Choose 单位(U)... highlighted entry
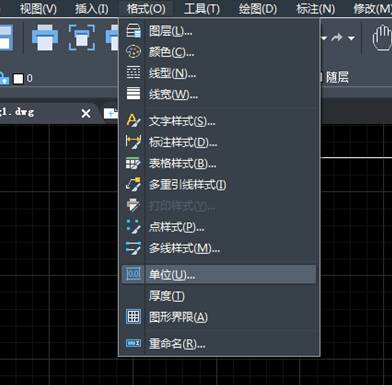This screenshot has width=392, height=385. (x=218, y=275)
